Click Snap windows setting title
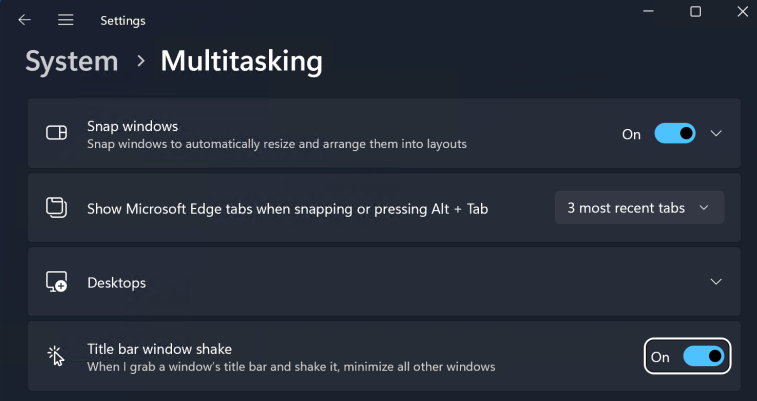This screenshot has height=401, width=757. click(132, 126)
